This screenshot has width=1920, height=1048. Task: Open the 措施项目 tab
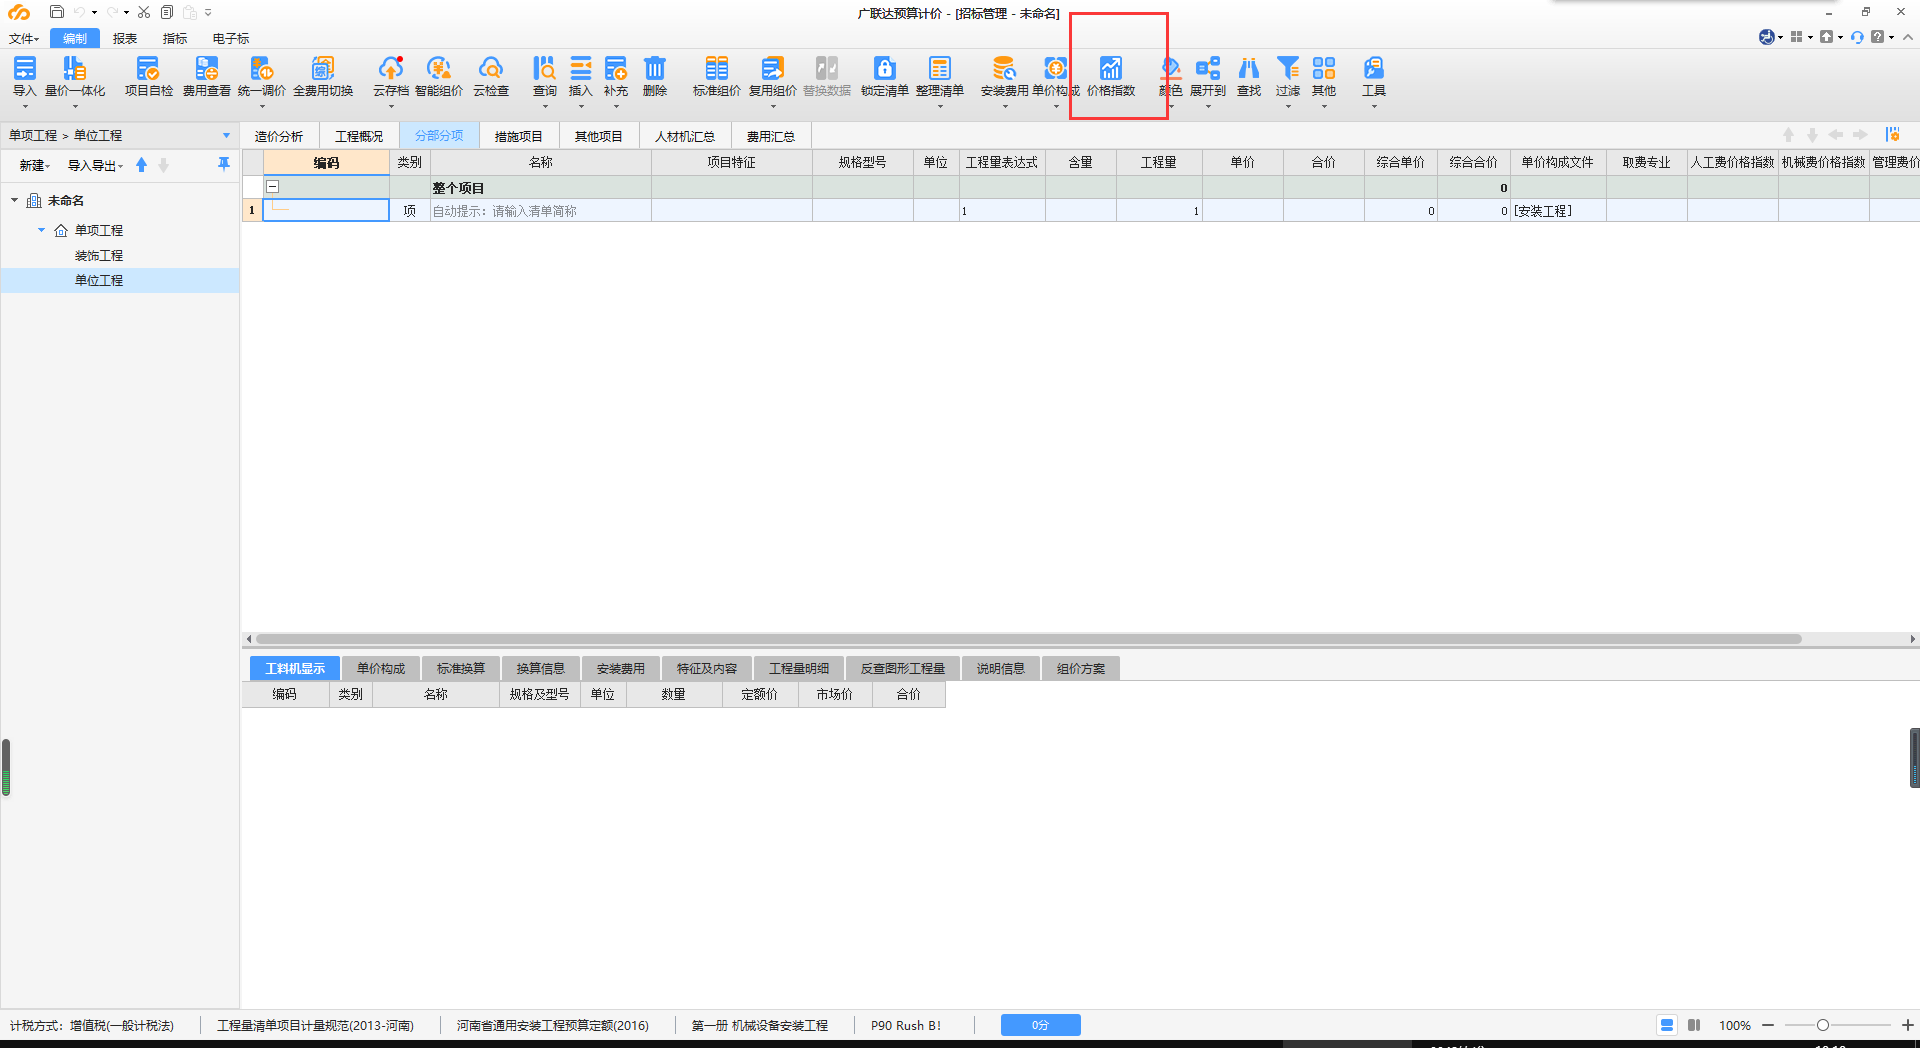[x=518, y=136]
